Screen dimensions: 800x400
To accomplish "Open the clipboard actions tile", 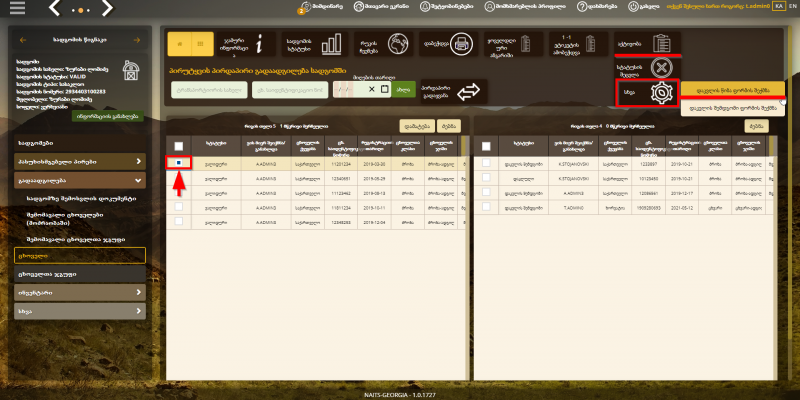I will click(647, 43).
